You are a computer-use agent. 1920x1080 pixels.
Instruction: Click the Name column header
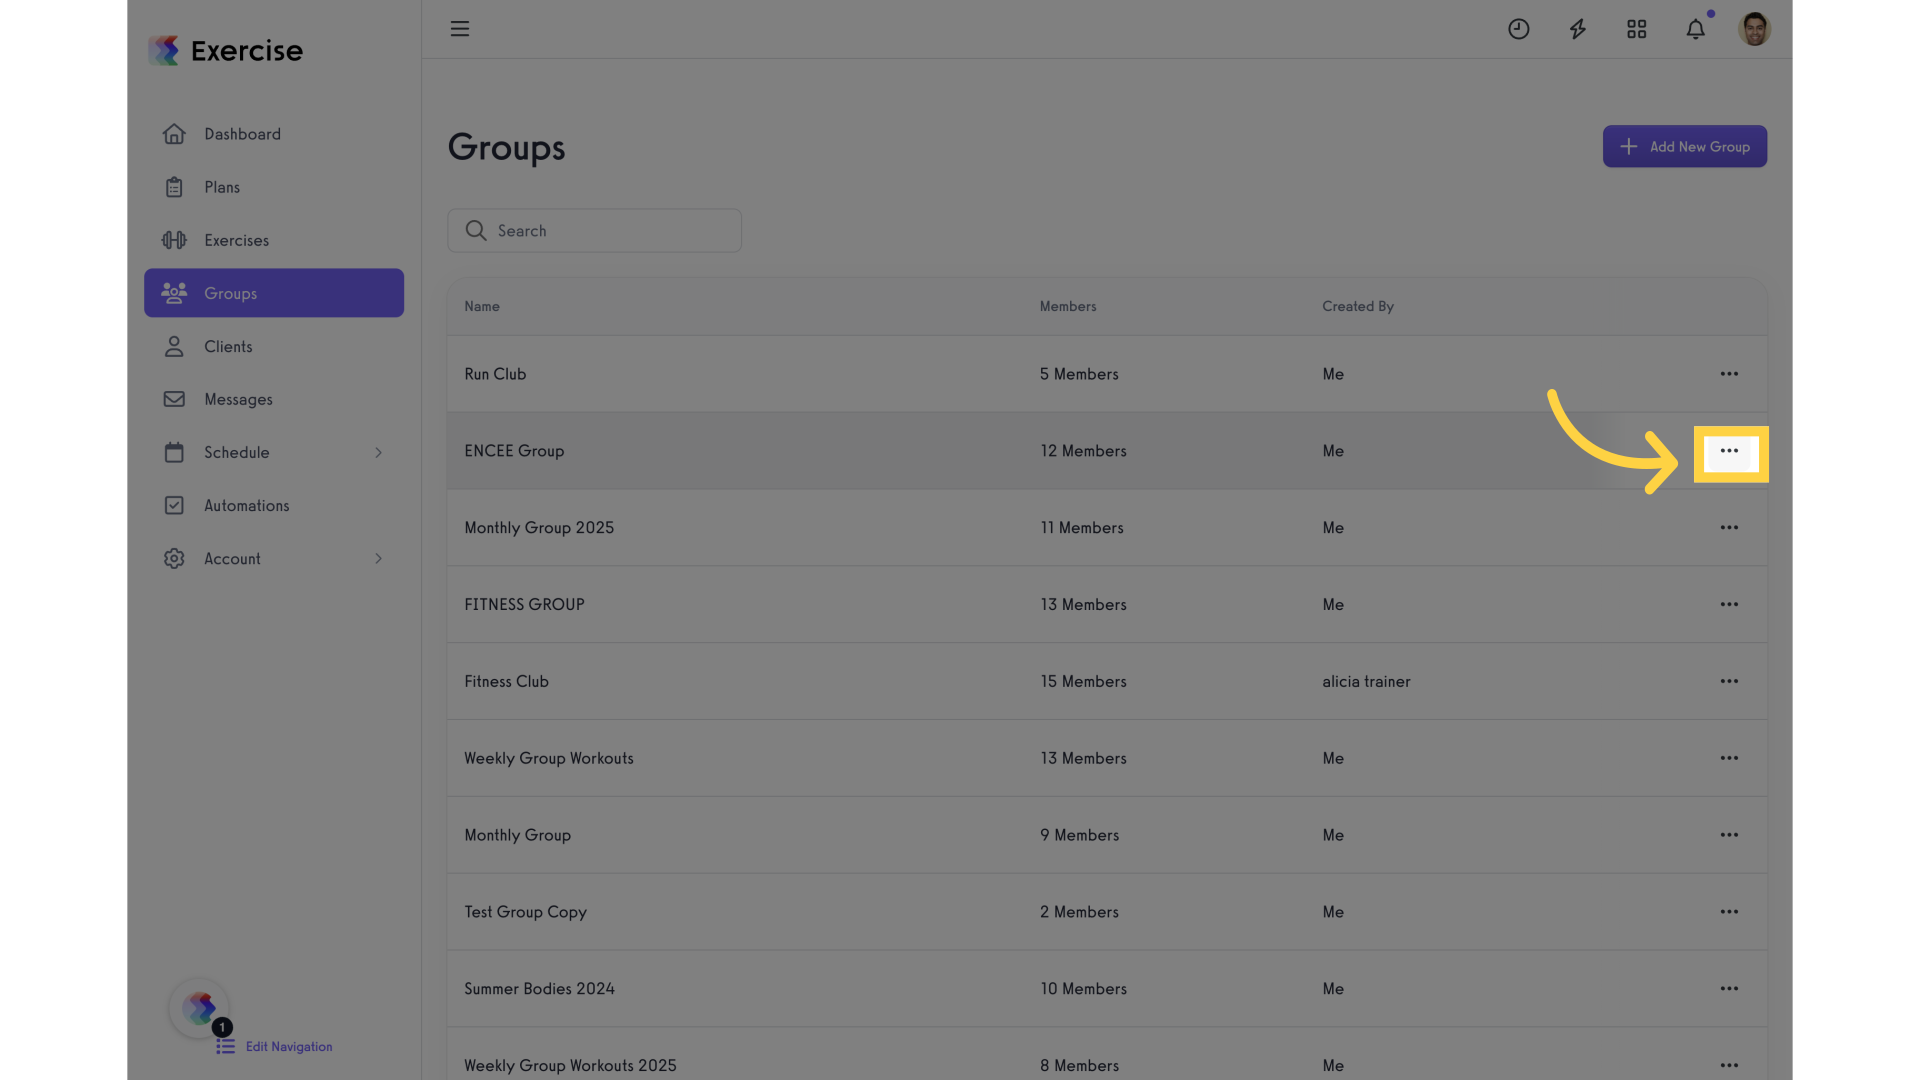482,307
